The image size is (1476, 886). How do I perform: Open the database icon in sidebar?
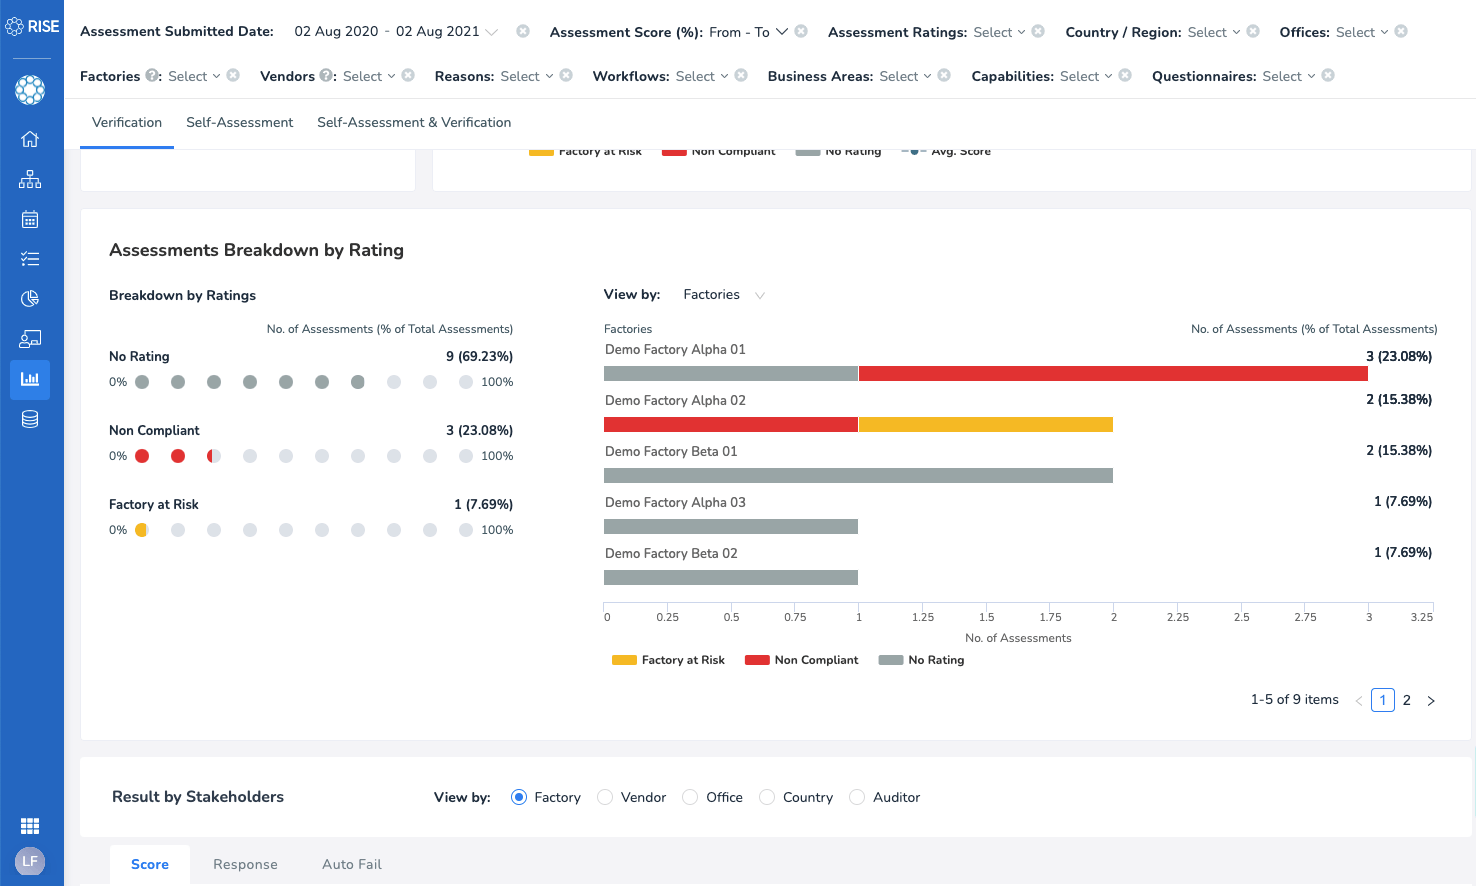click(30, 419)
